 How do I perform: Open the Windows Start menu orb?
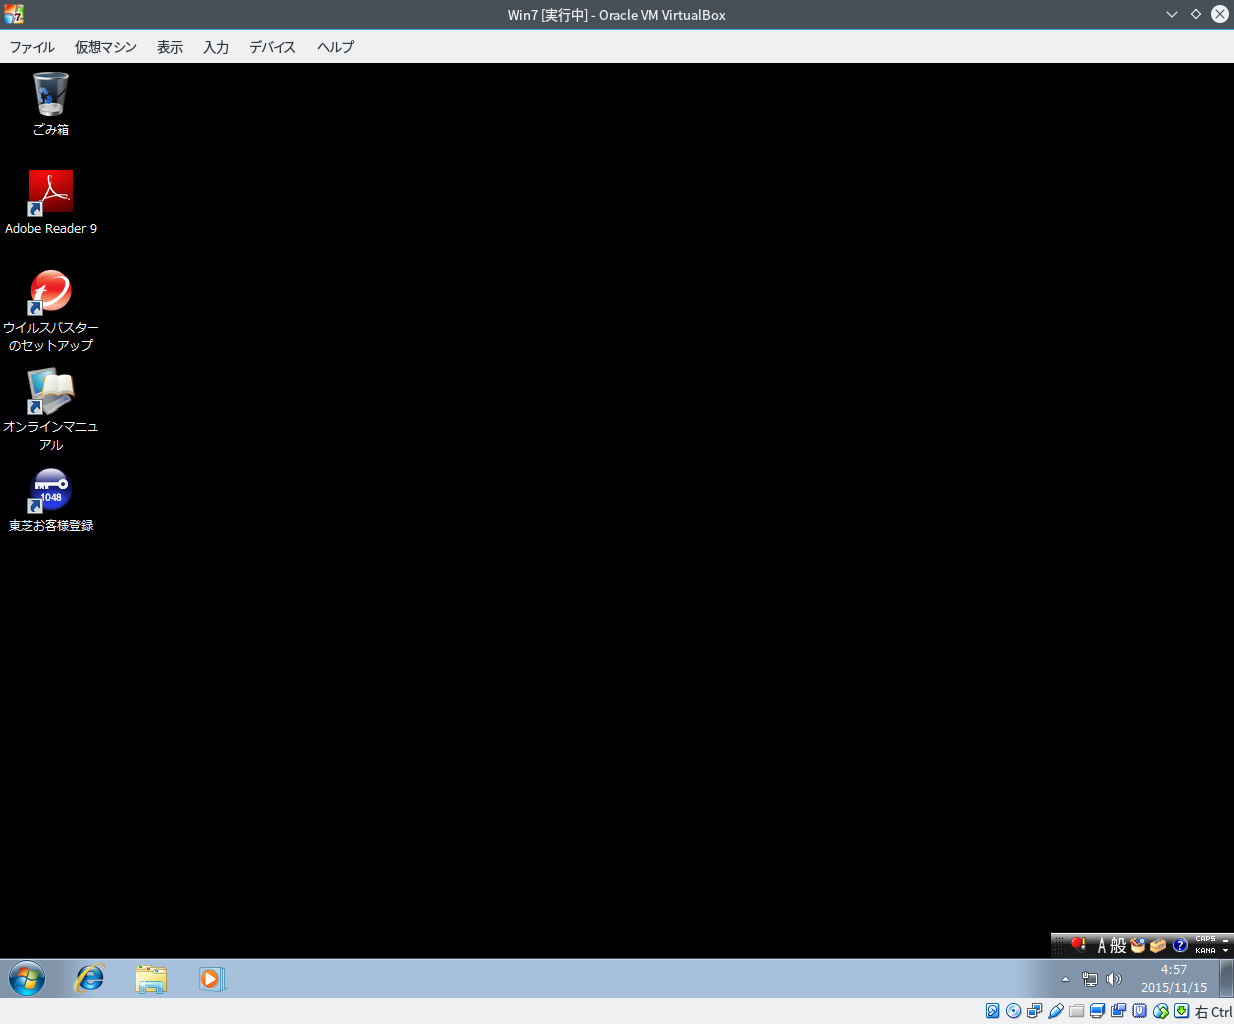click(x=27, y=979)
